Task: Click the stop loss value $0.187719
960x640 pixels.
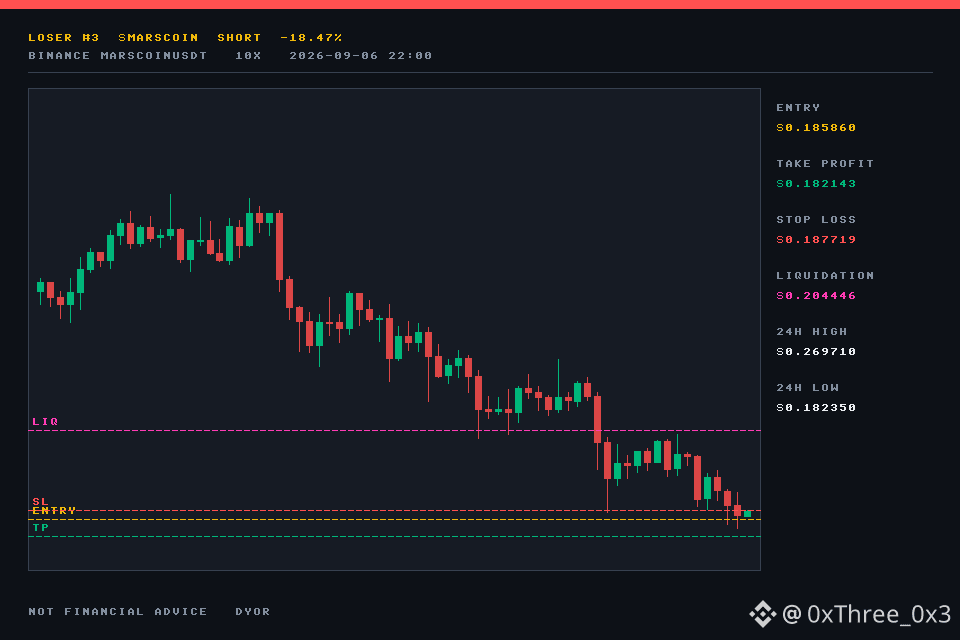Action: tap(816, 239)
